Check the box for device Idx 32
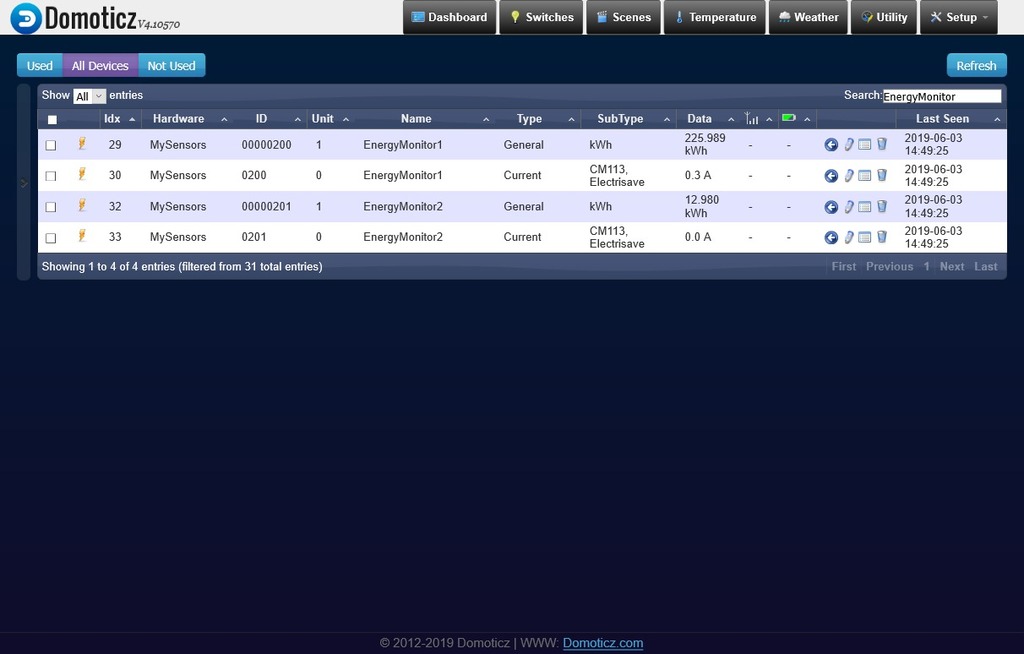The height and width of the screenshot is (654, 1024). [51, 207]
